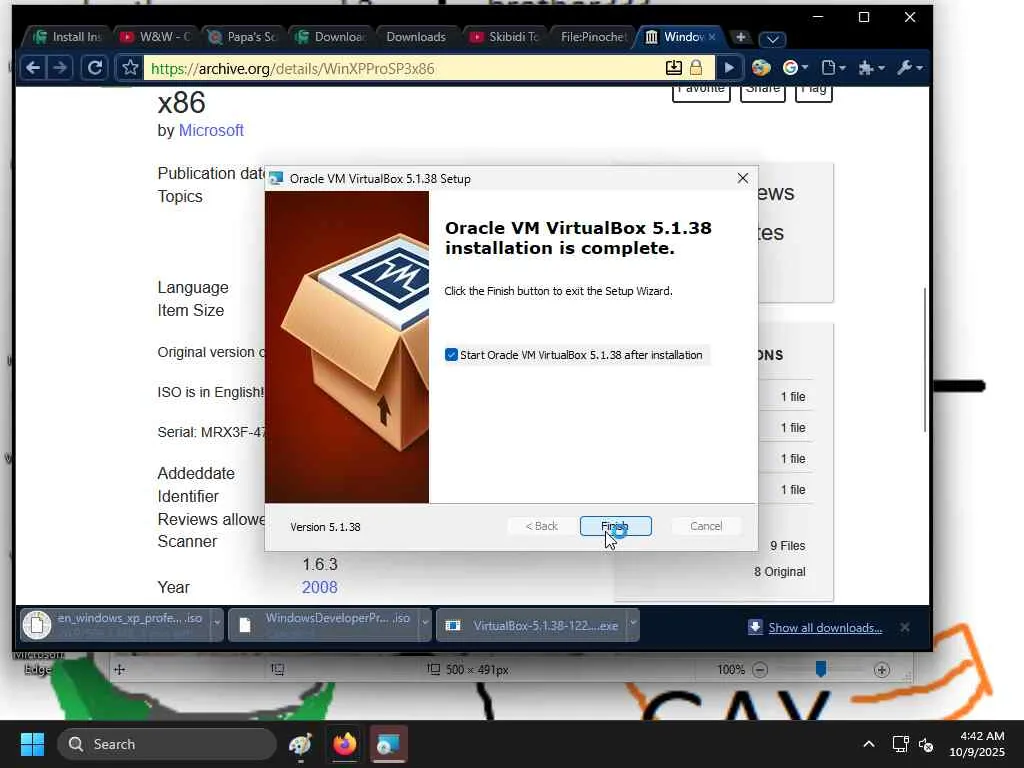Open the Windows Start menu
1024x768 pixels.
[x=32, y=744]
